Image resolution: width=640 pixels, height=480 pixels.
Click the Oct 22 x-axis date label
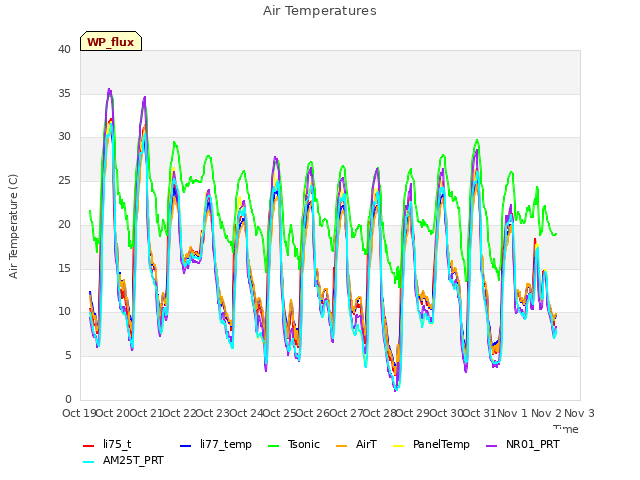(x=179, y=413)
